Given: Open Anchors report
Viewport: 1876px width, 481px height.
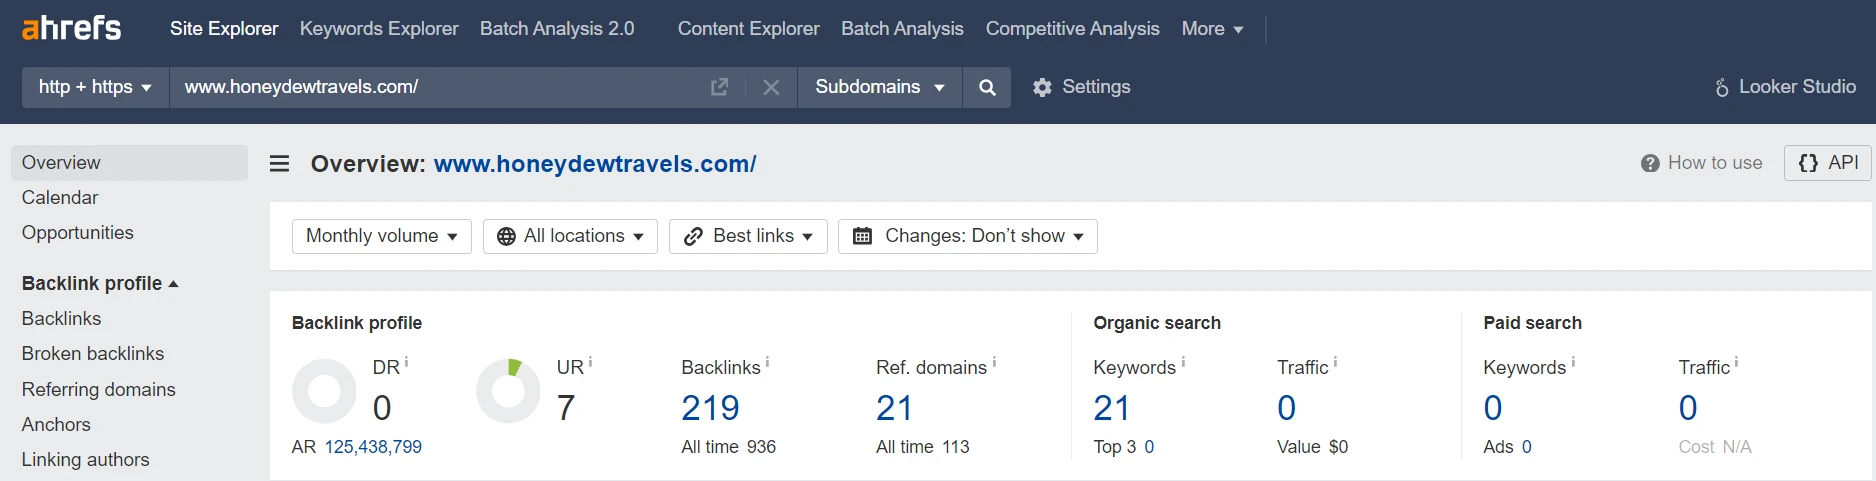Looking at the screenshot, I should (56, 424).
